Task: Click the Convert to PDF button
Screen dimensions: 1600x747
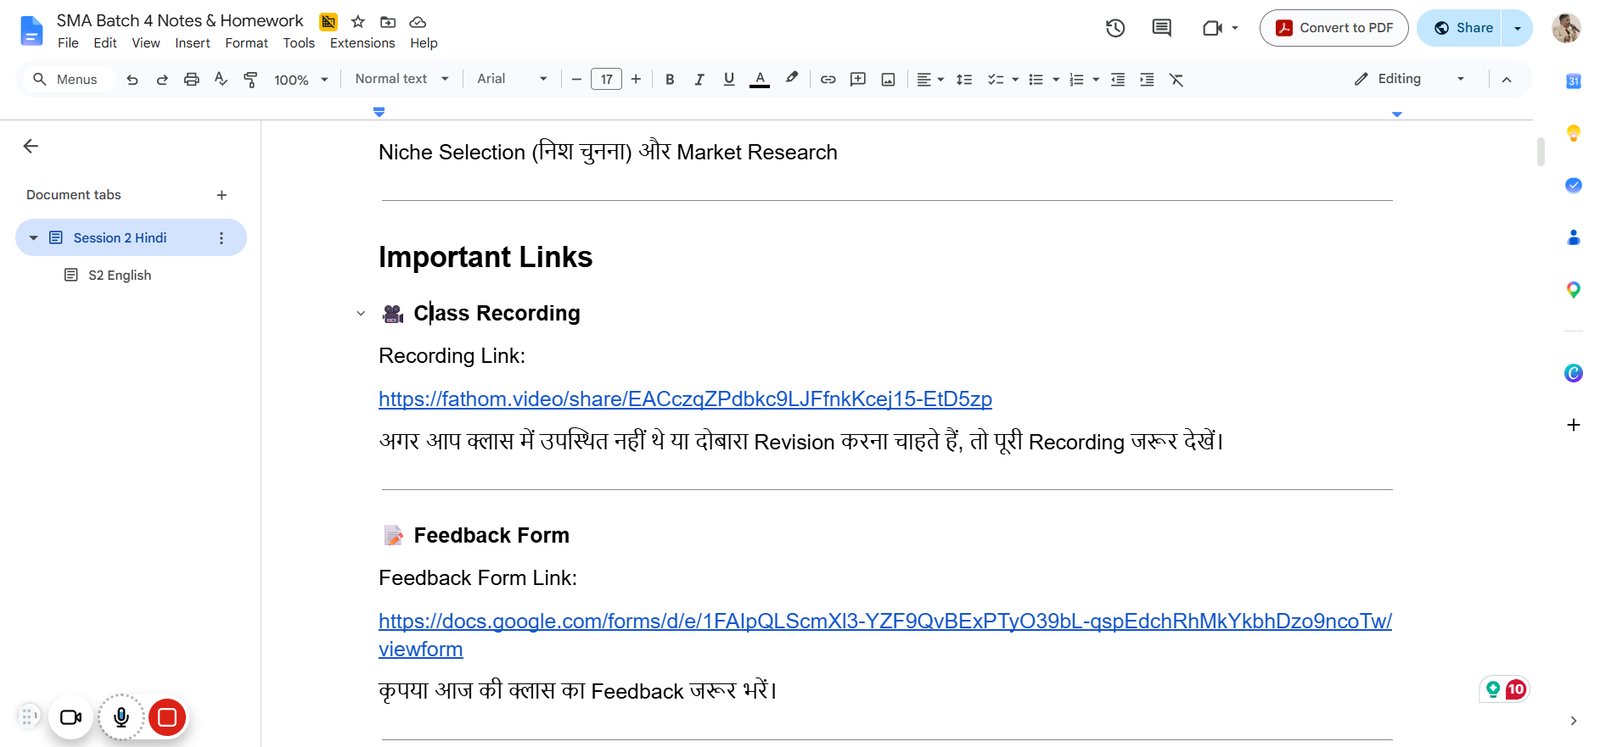Action: (x=1334, y=28)
